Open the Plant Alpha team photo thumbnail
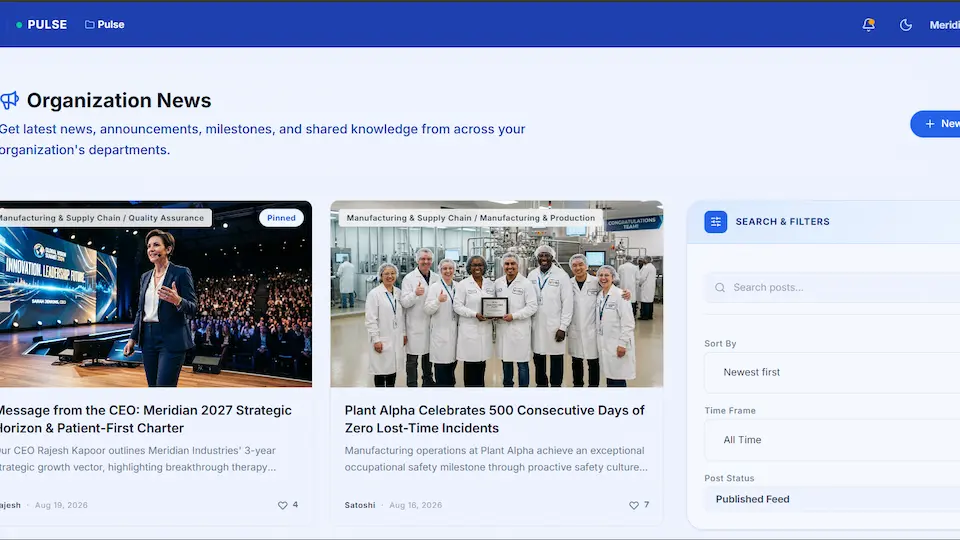Image resolution: width=960 pixels, height=540 pixels. [x=497, y=294]
